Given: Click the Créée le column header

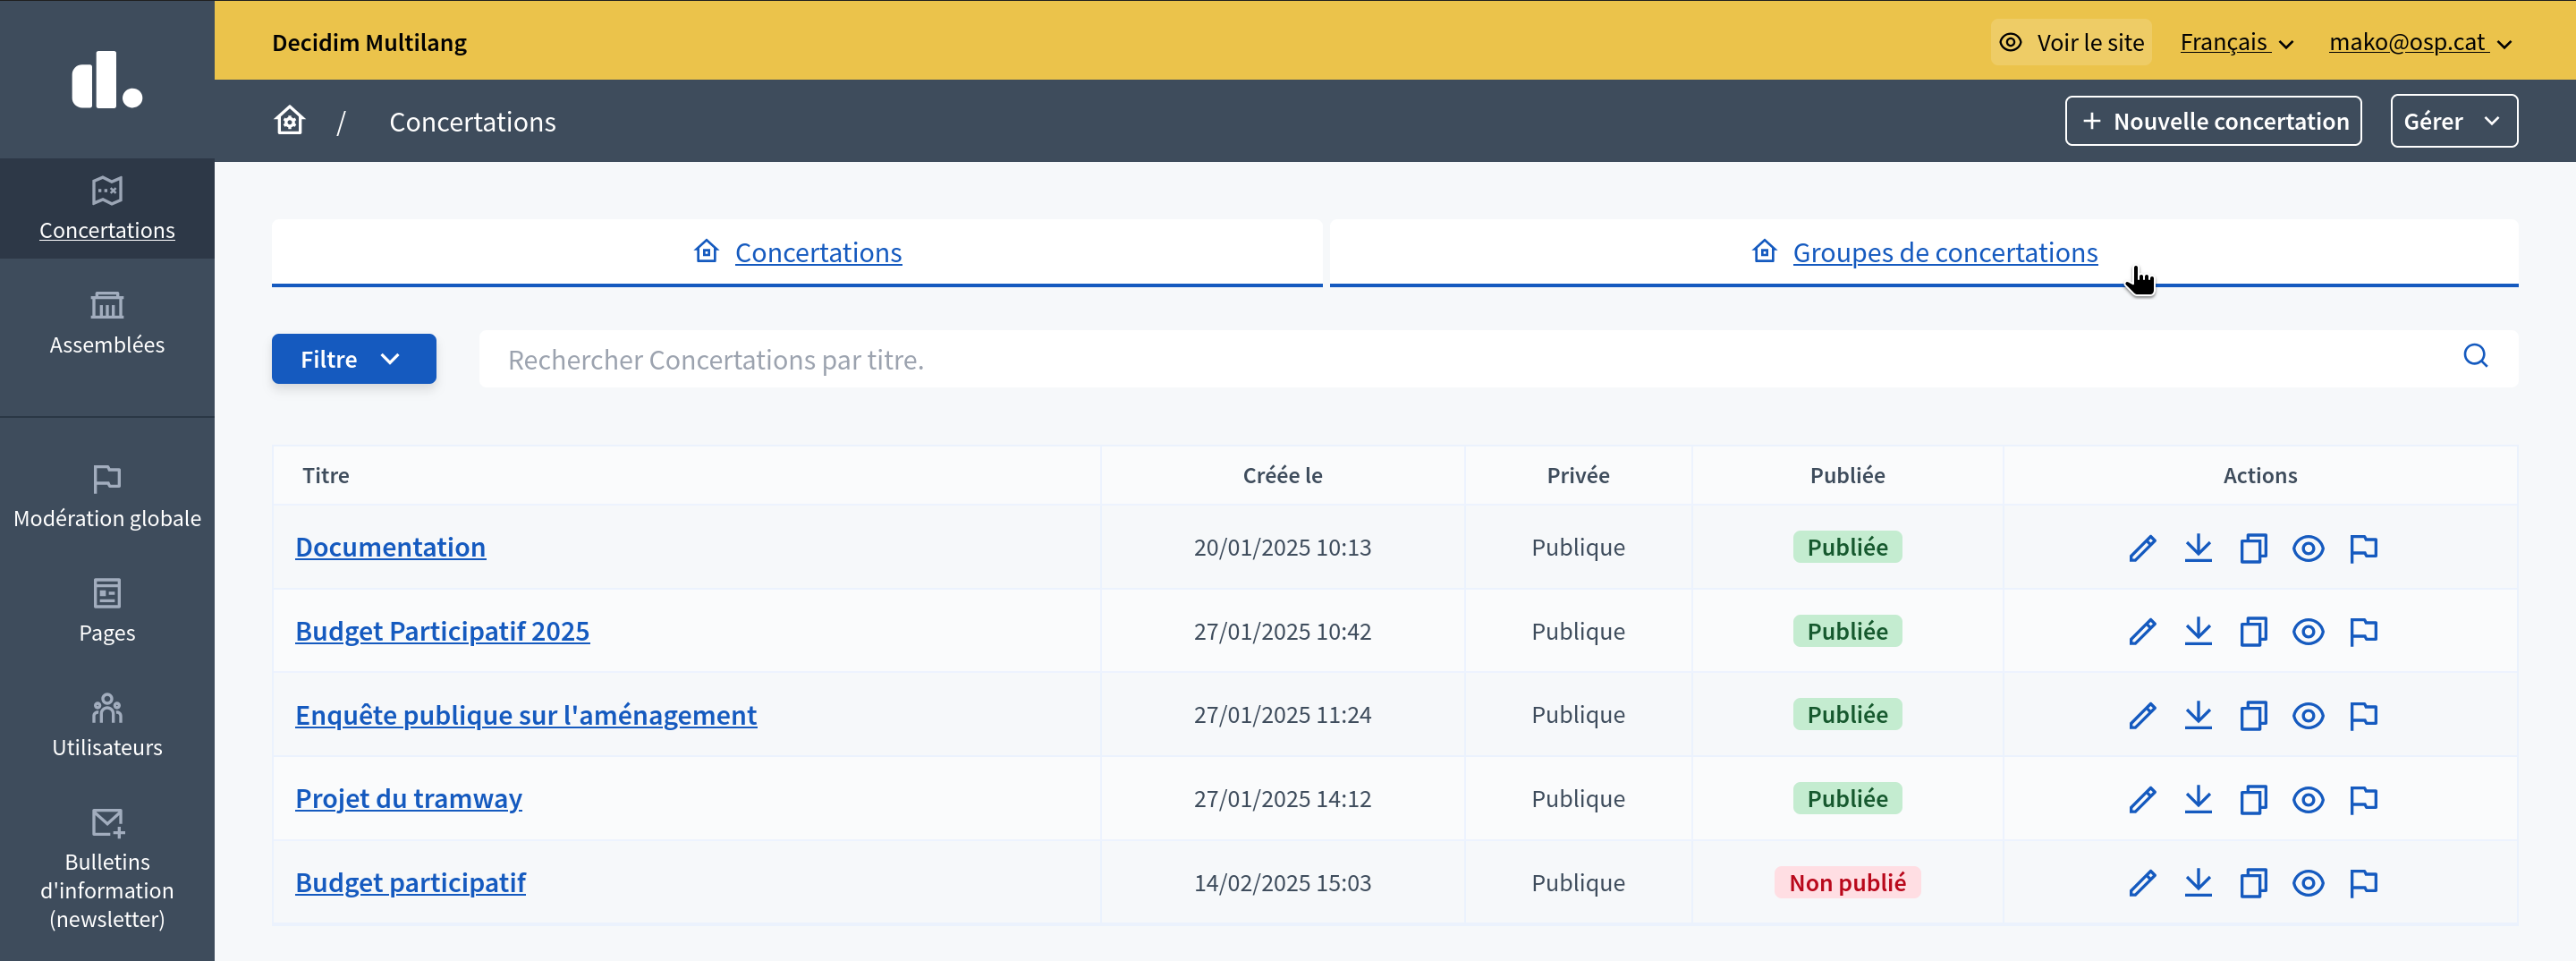Looking at the screenshot, I should coord(1282,475).
